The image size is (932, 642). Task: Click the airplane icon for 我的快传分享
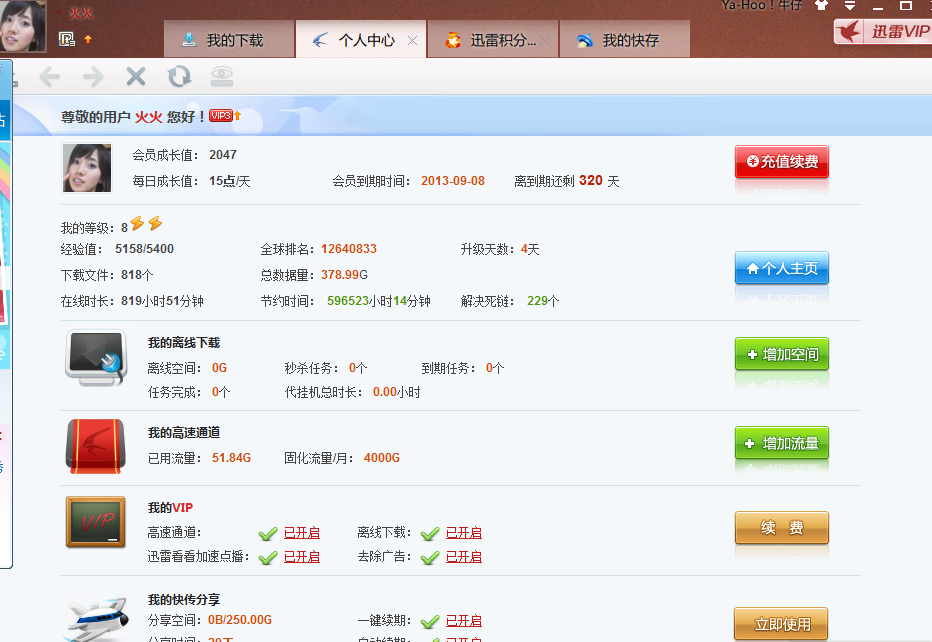click(x=97, y=618)
